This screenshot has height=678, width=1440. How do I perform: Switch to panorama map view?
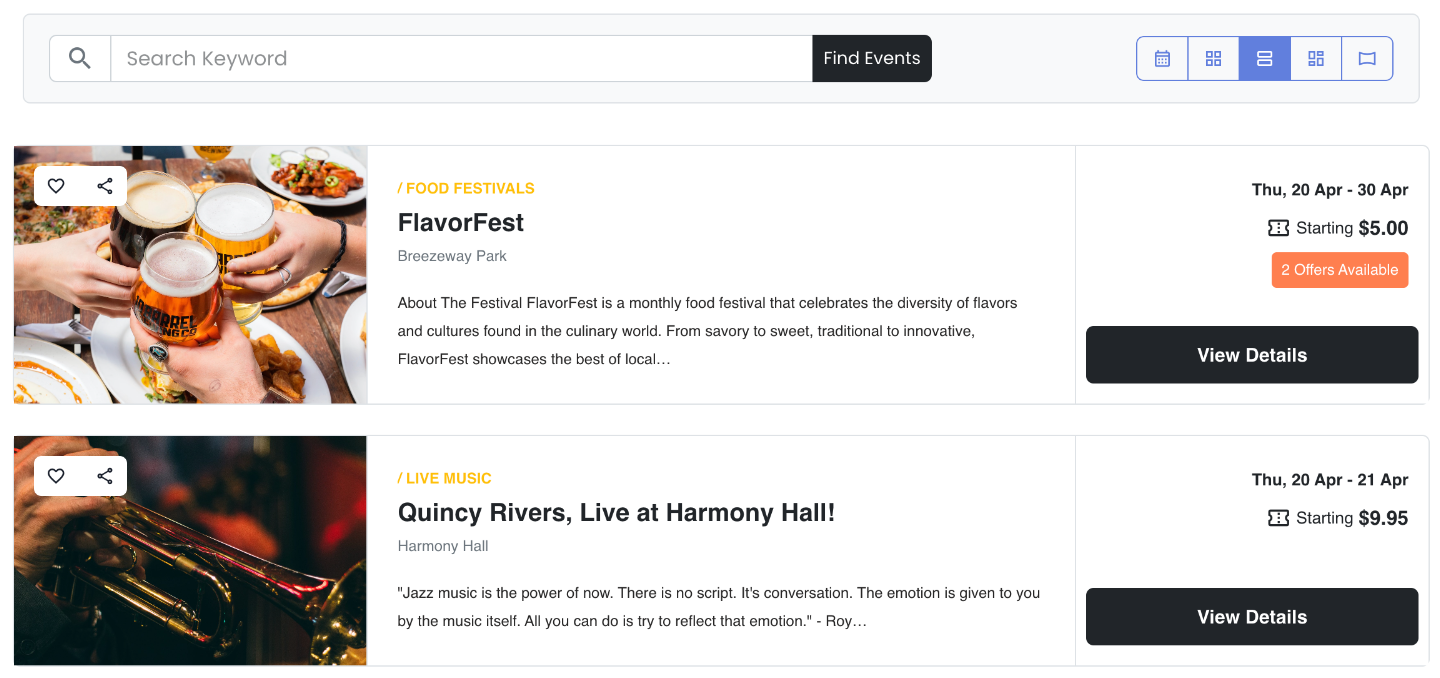pos(1367,58)
